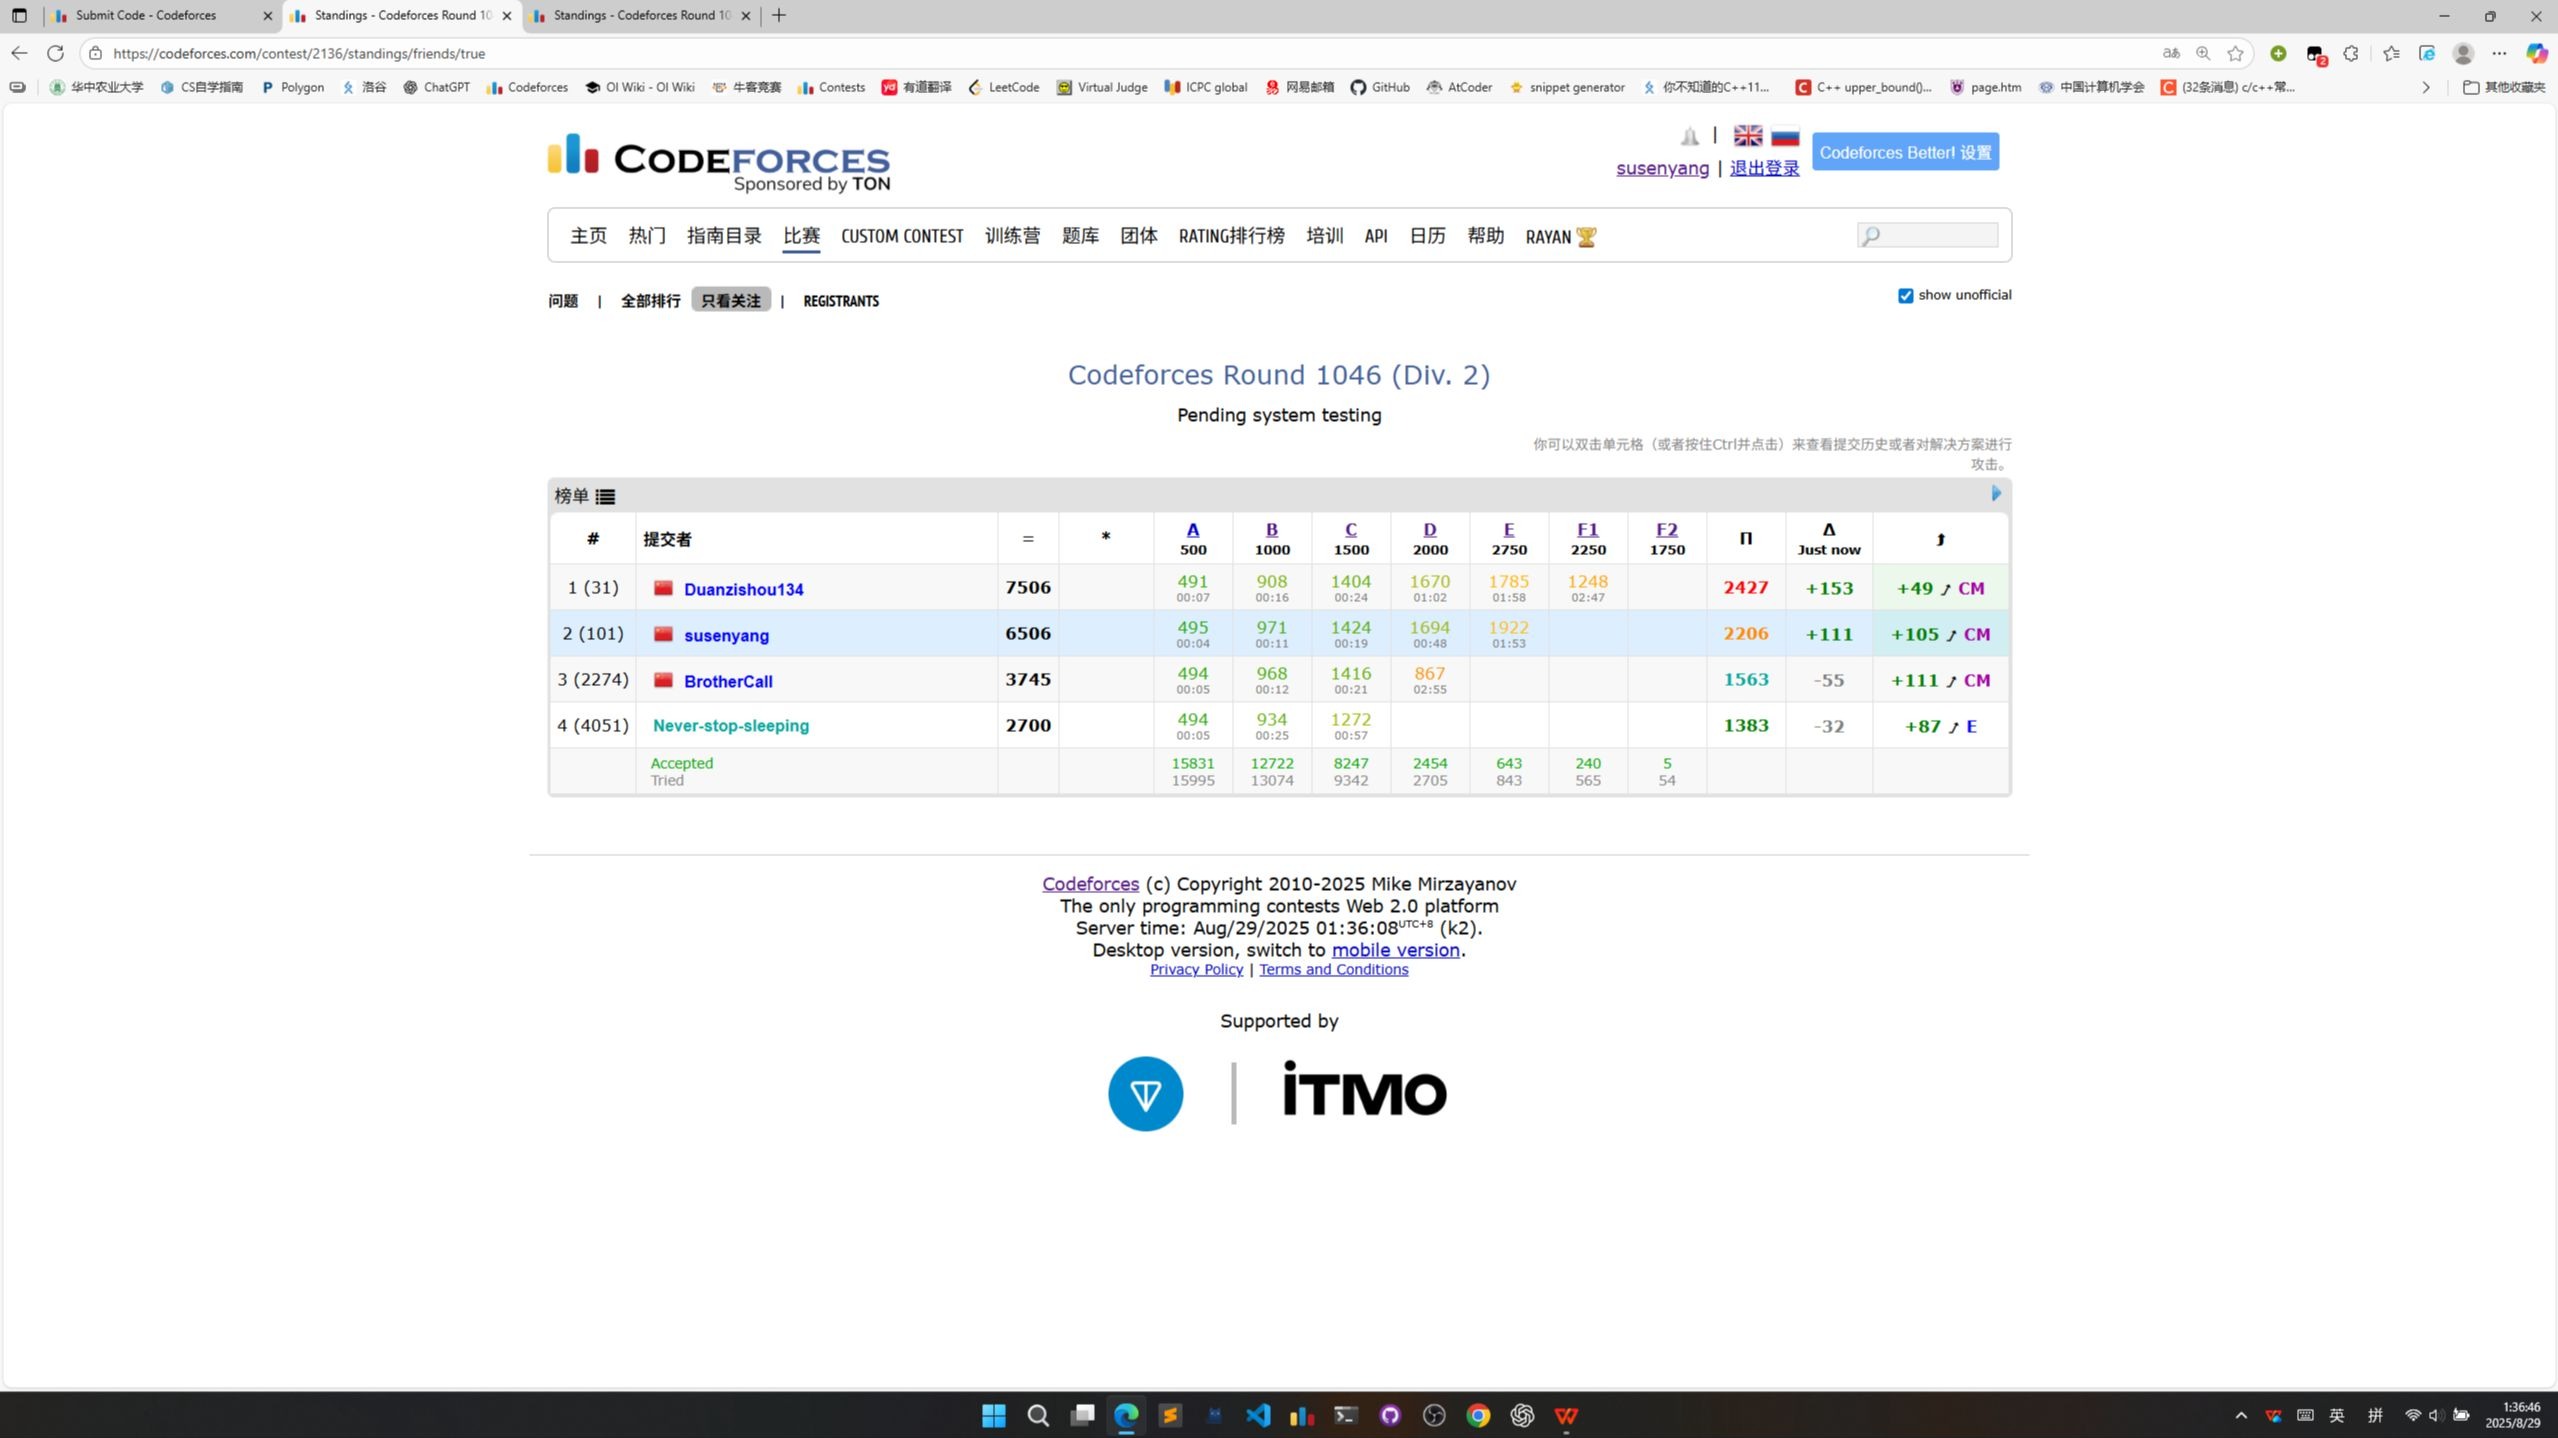2558x1438 pixels.
Task: Open the 问题 problems tab
Action: (x=563, y=301)
